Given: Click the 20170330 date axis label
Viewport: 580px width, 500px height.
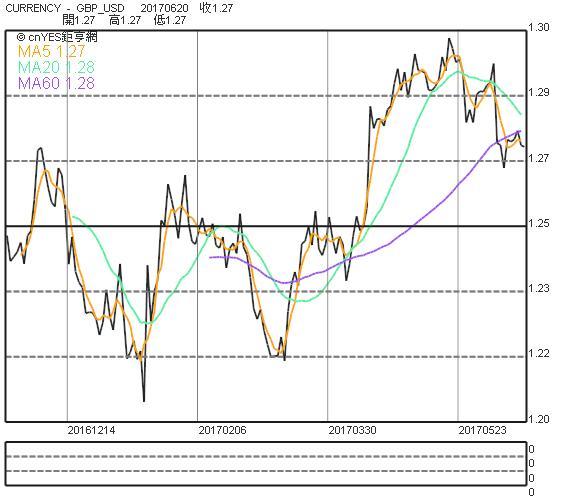Looking at the screenshot, I should (353, 430).
